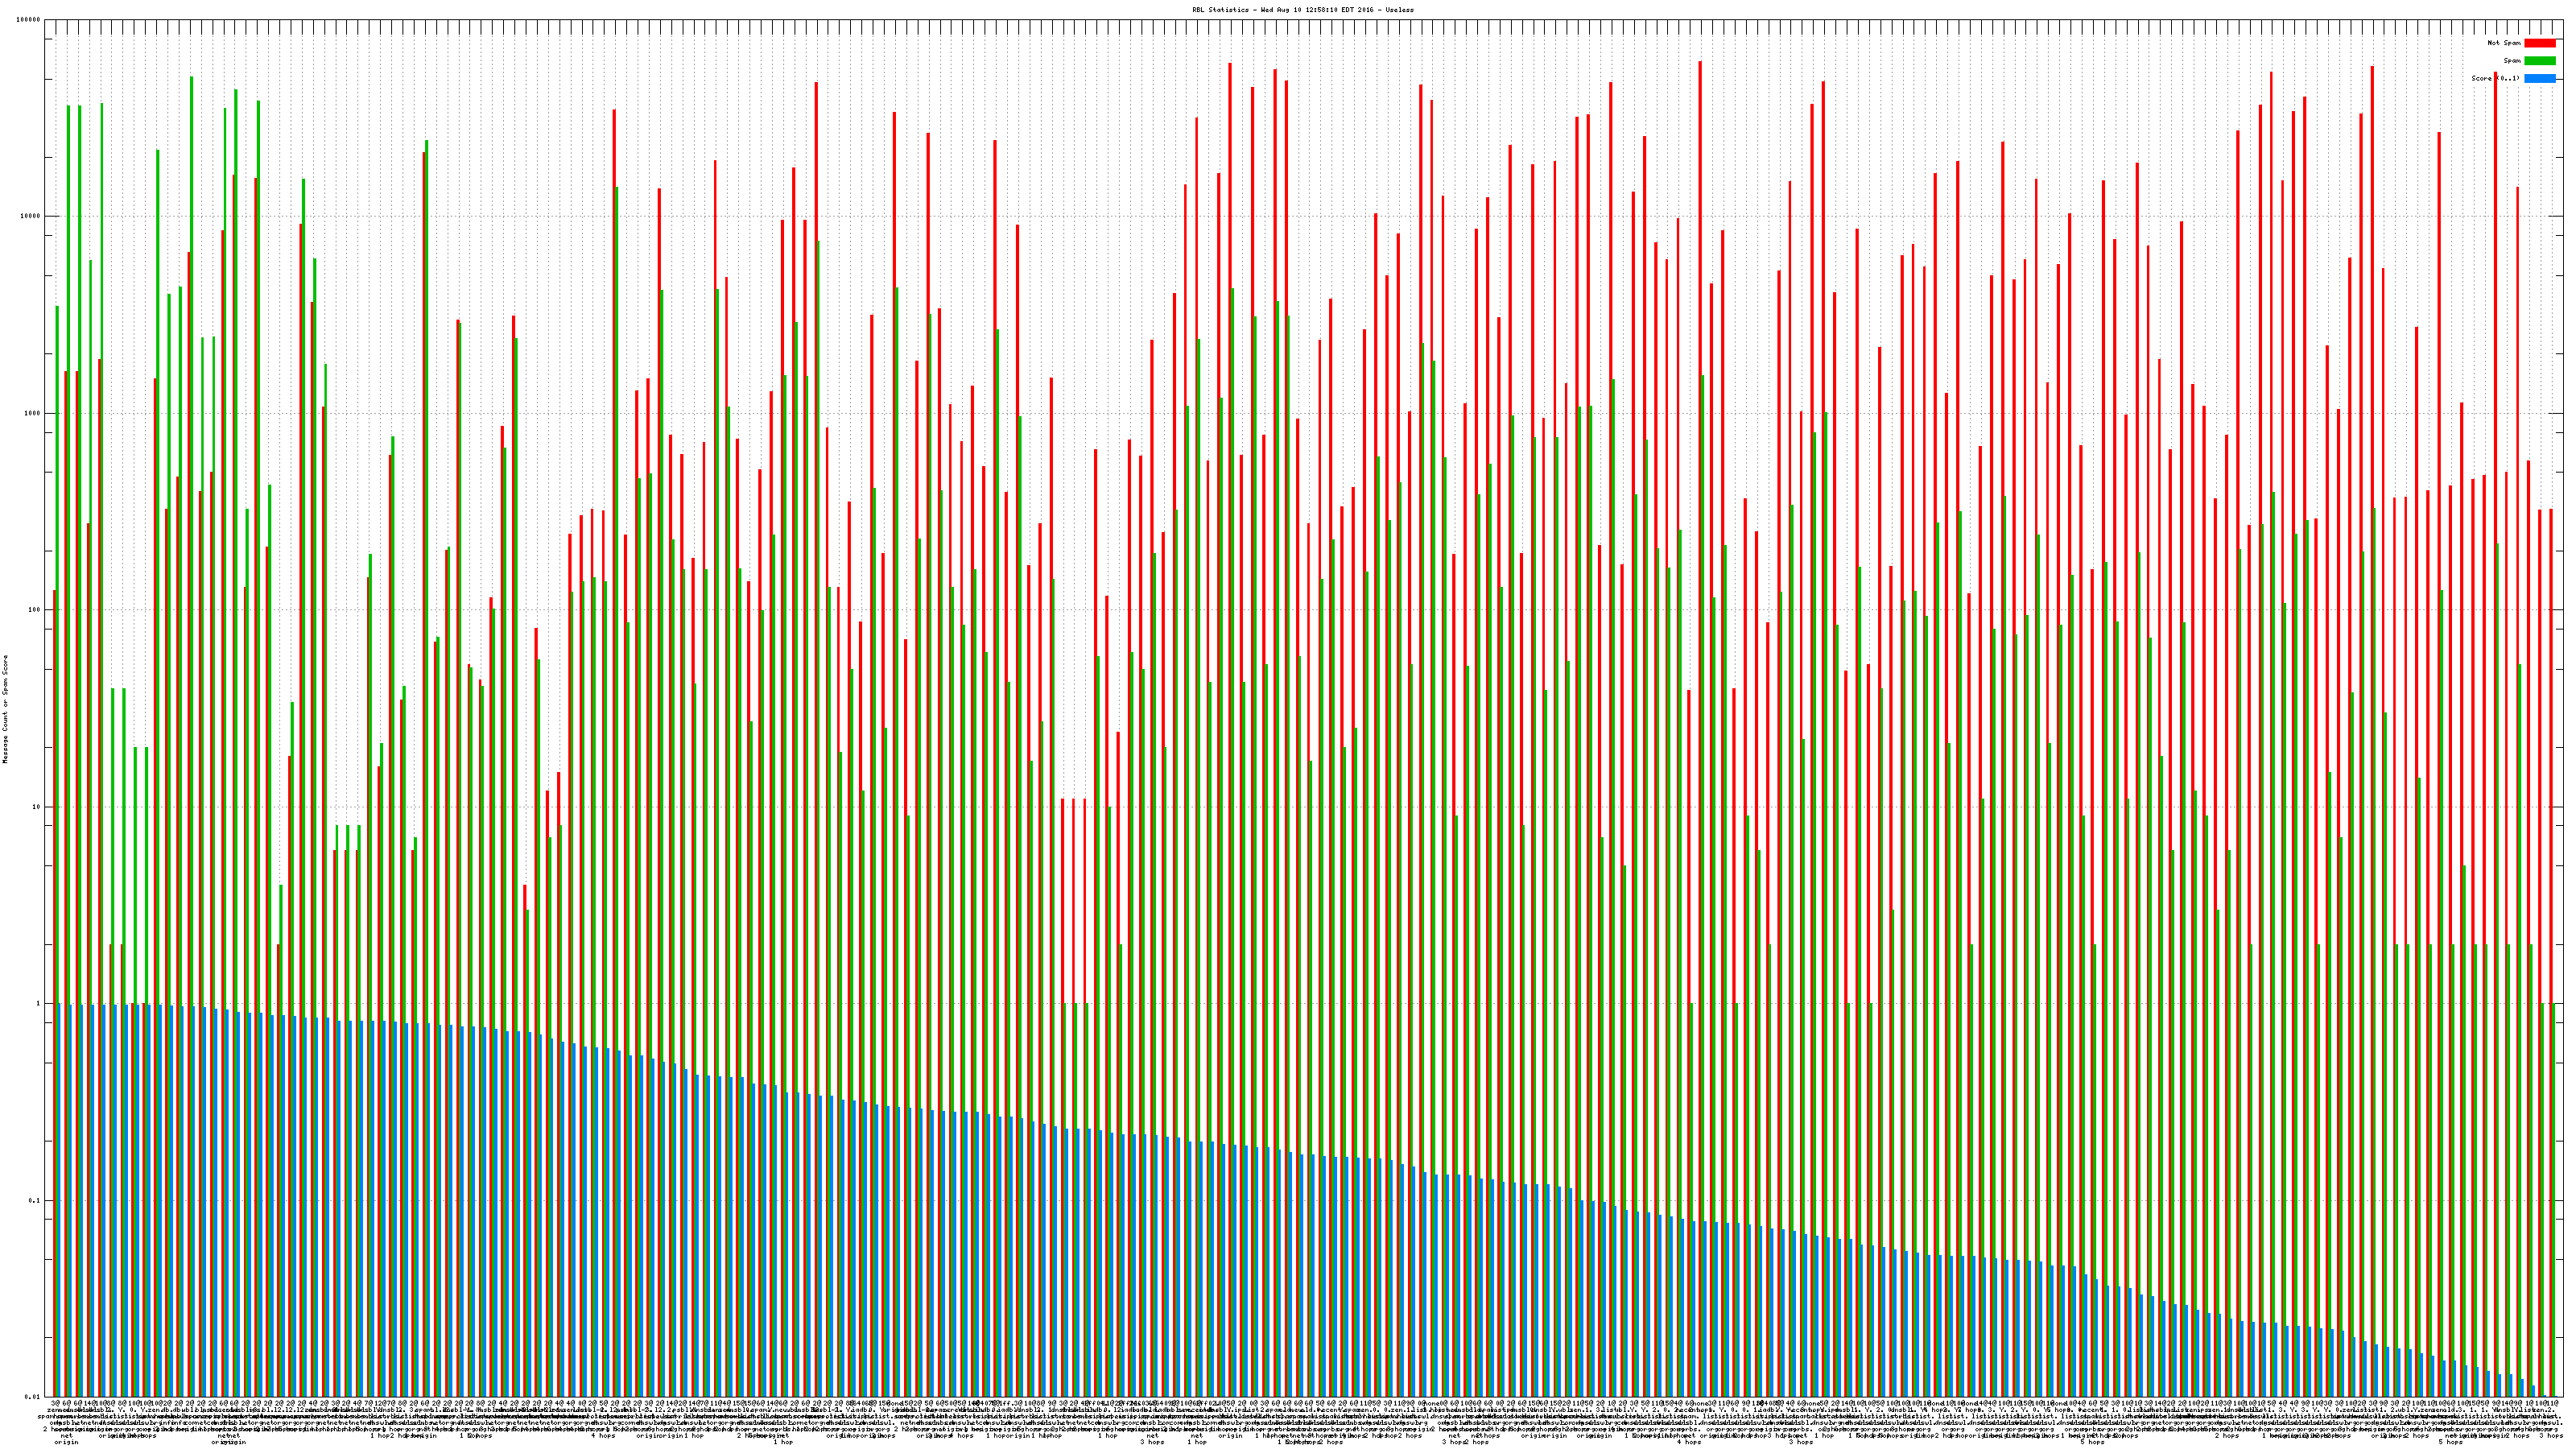The image size is (2576, 1449).
Task: Click 'RBL Statistics' in the chart title
Action: click(1222, 9)
